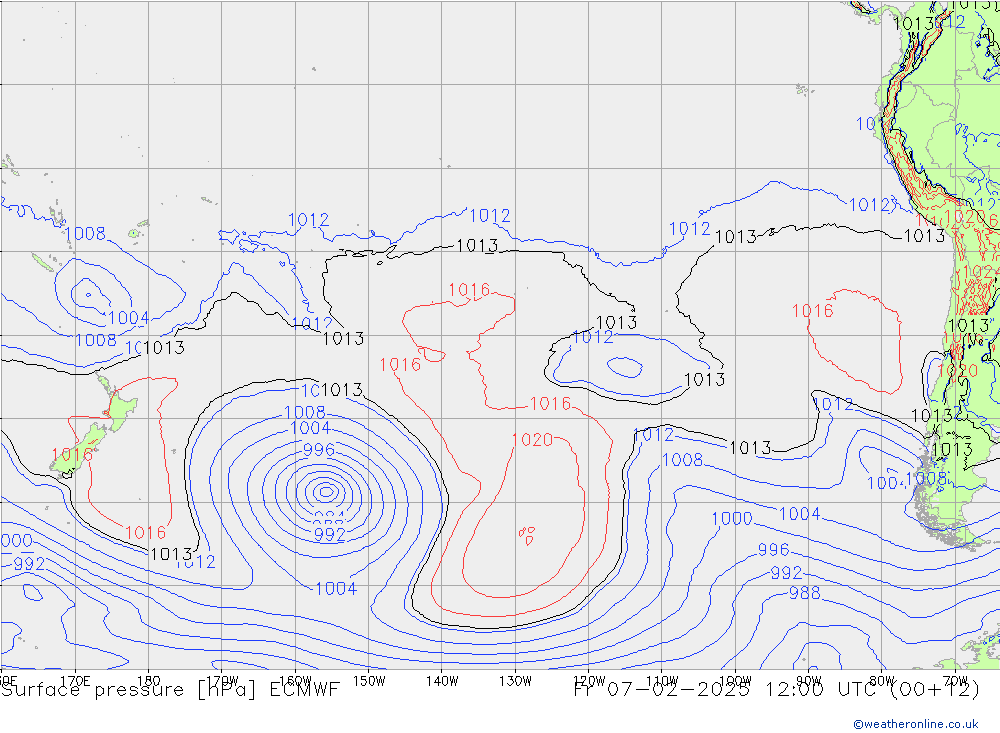1000x733 pixels.
Task: Select the 160W longitude axis label
Action: click(295, 681)
